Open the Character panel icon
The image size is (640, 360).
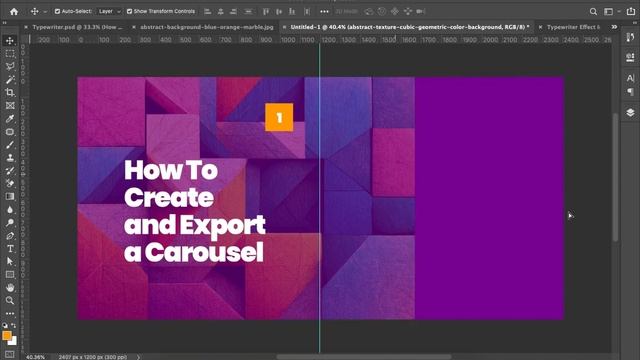[x=630, y=78]
